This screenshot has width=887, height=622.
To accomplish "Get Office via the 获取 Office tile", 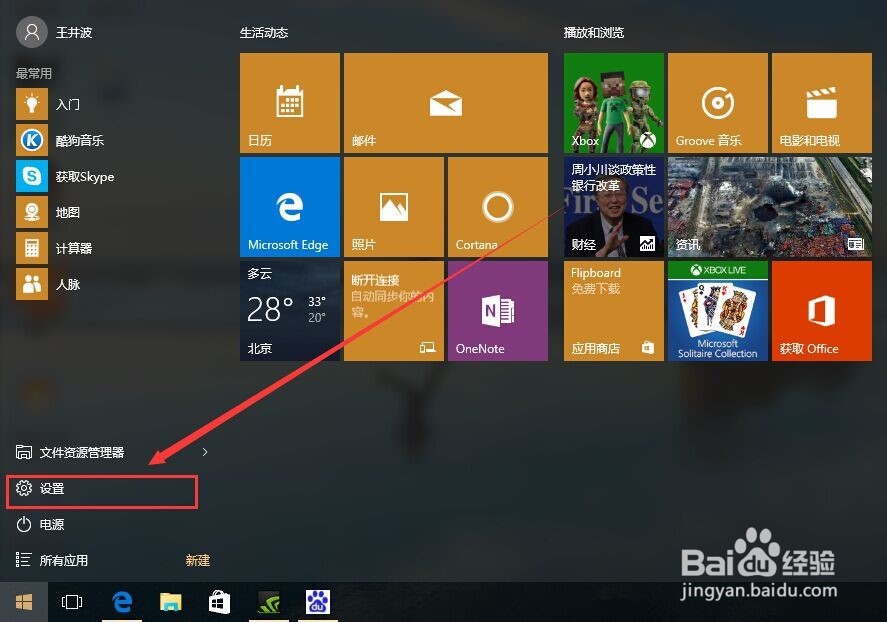I will 821,310.
